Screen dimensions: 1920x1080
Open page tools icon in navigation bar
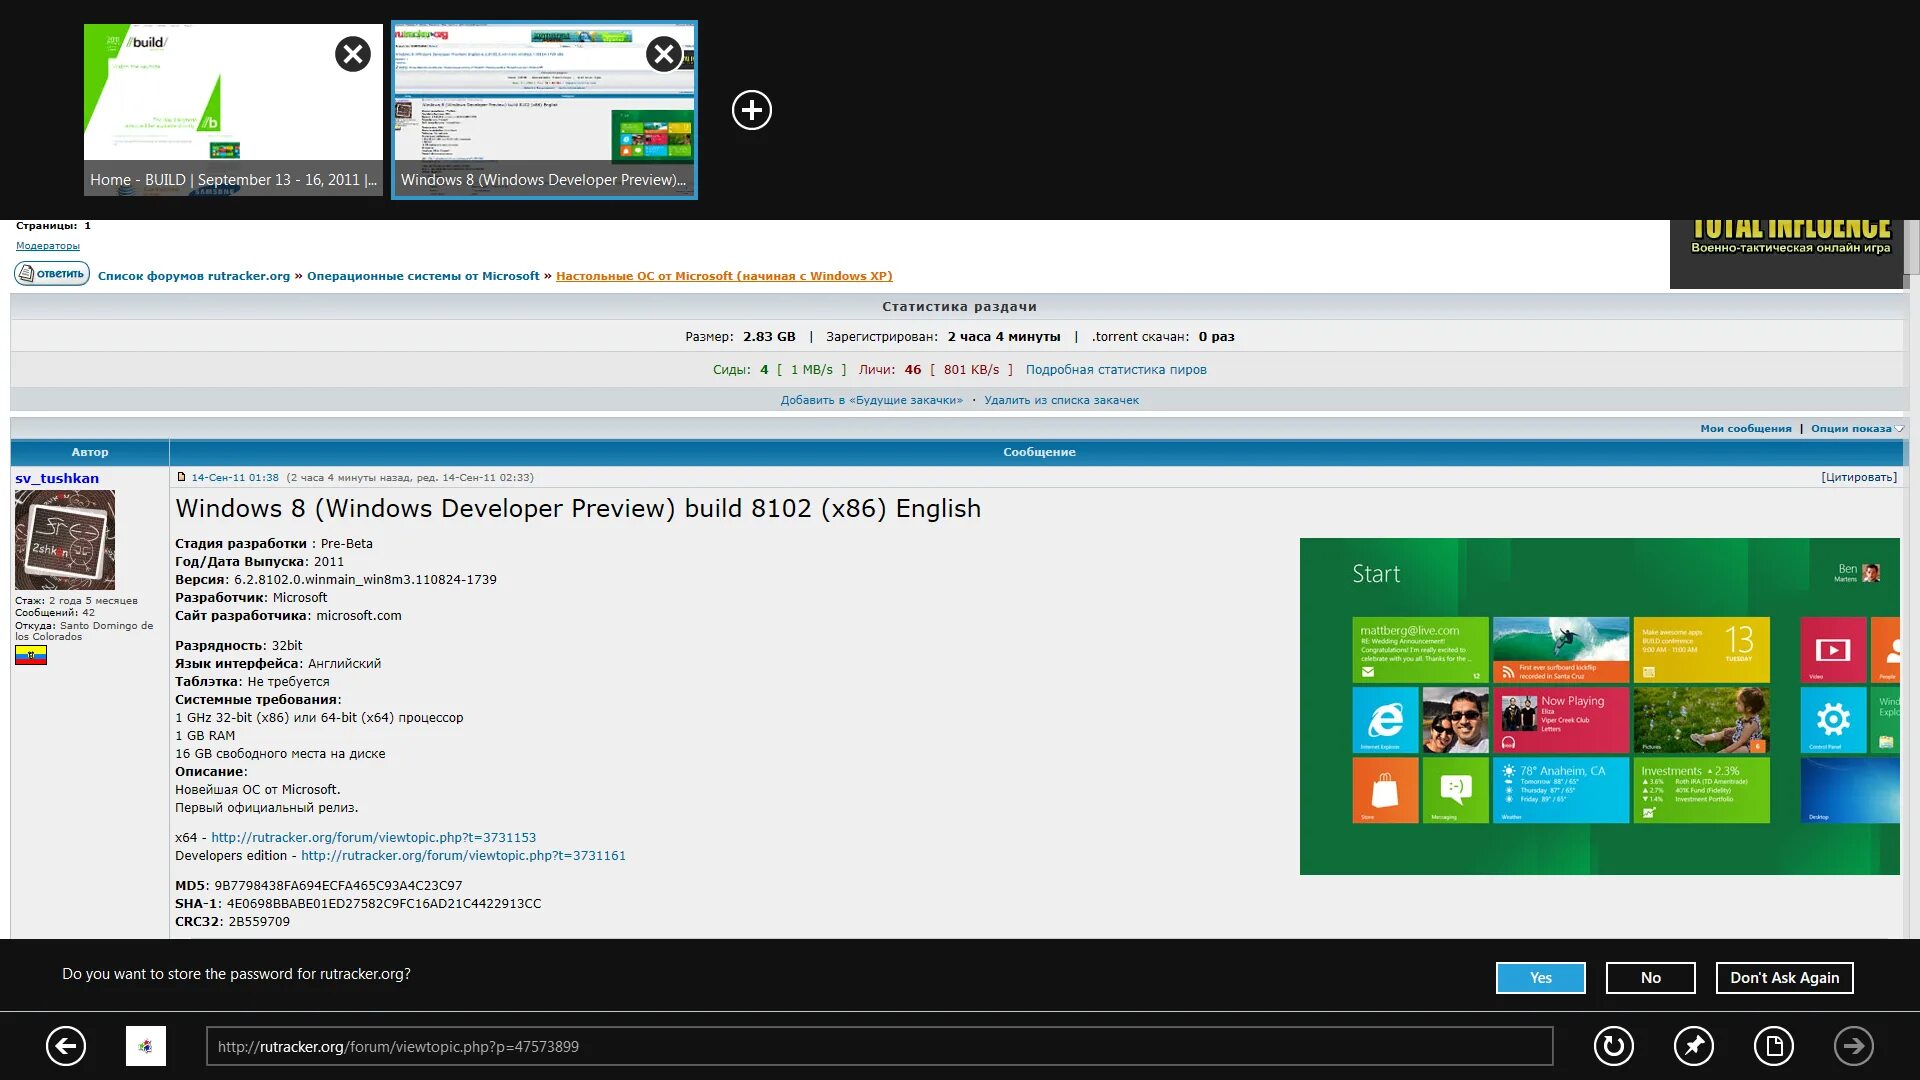(x=1774, y=1046)
